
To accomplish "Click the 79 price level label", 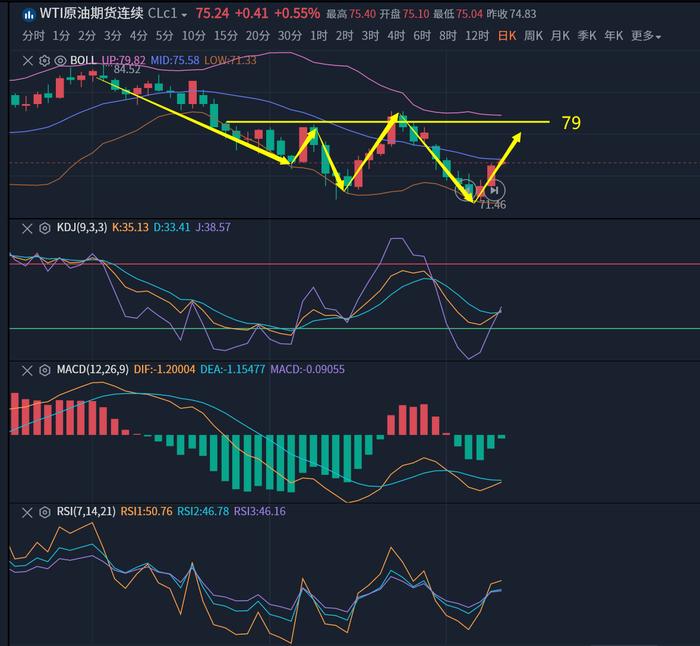I will 571,123.
